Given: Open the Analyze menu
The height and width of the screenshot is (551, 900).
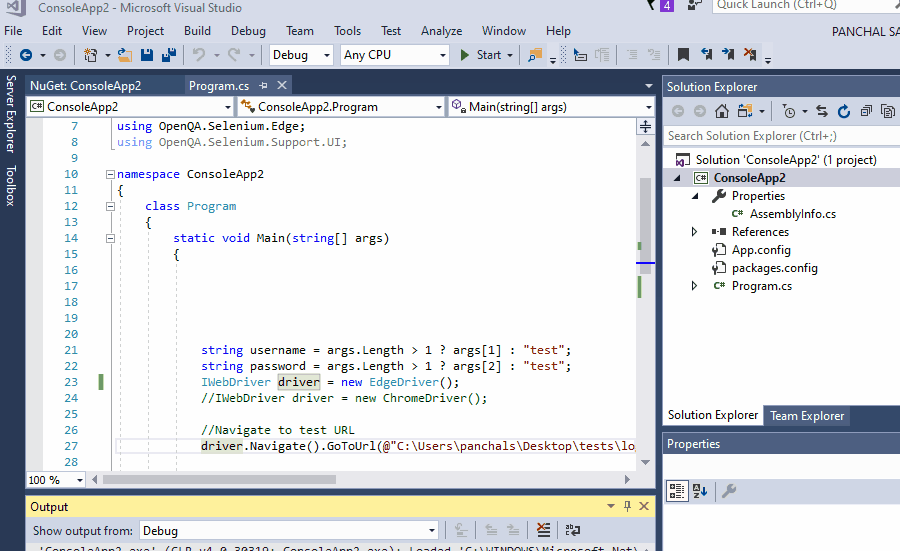Looking at the screenshot, I should 441,31.
